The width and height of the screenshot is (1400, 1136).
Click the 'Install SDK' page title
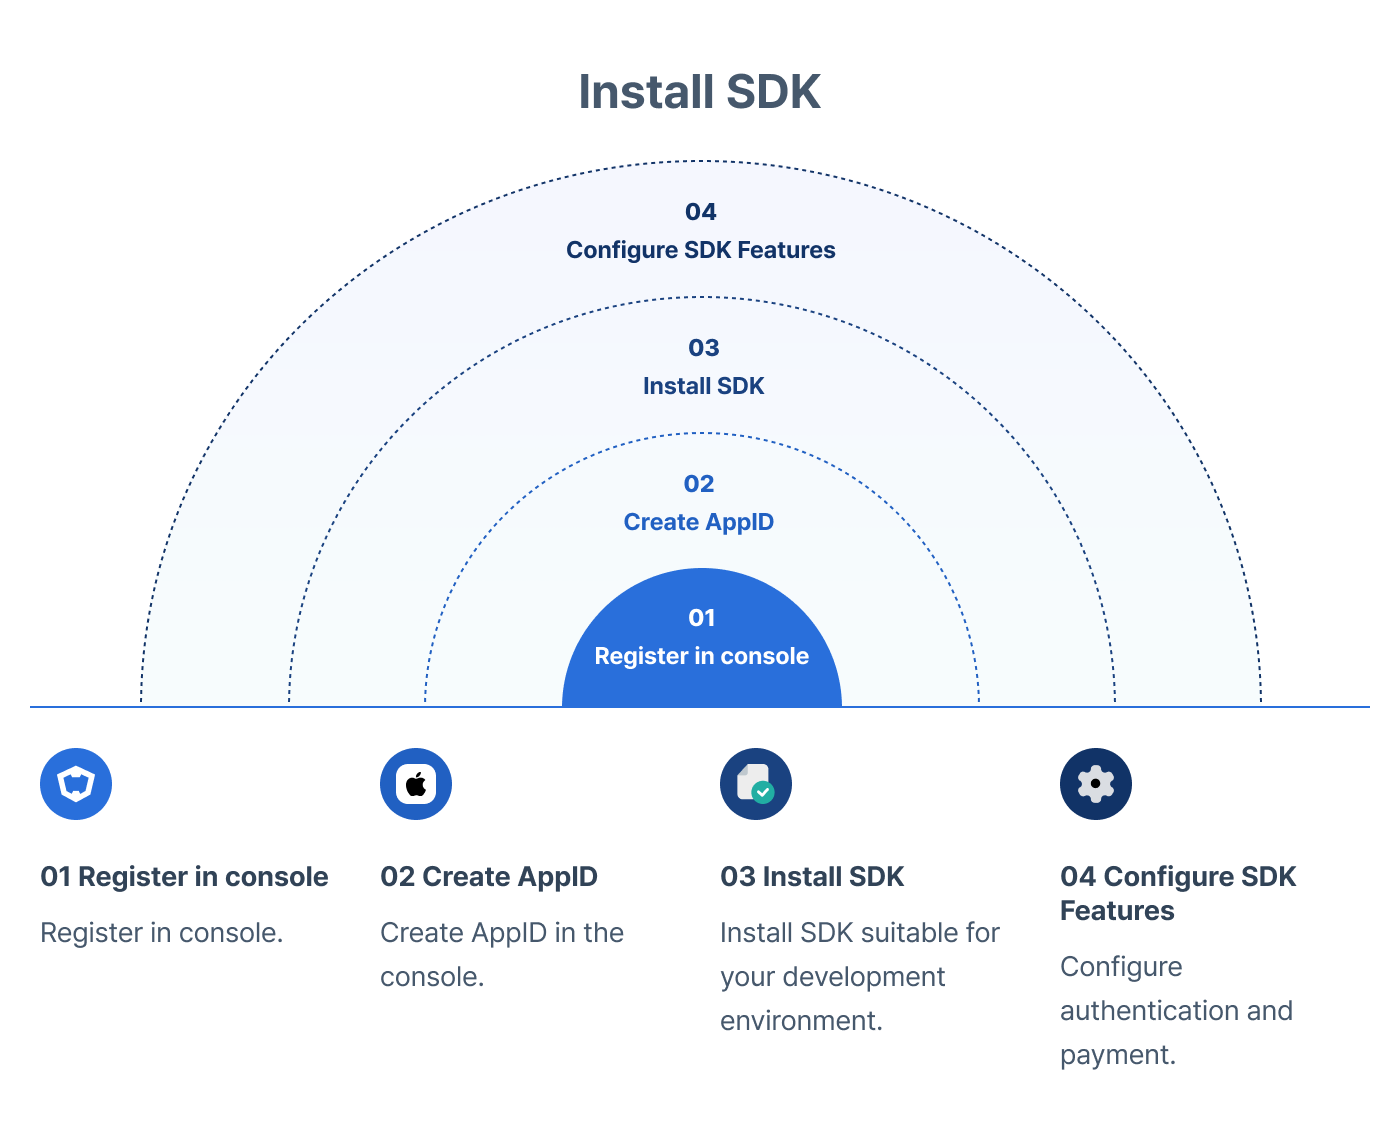tap(700, 92)
